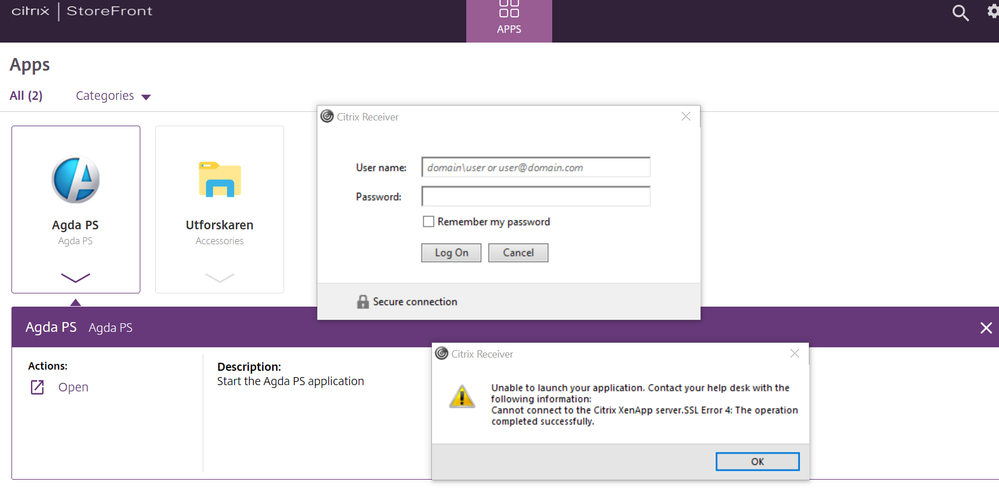Launch the Utforskaren folder icon
The width and height of the screenshot is (999, 501).
(x=220, y=179)
